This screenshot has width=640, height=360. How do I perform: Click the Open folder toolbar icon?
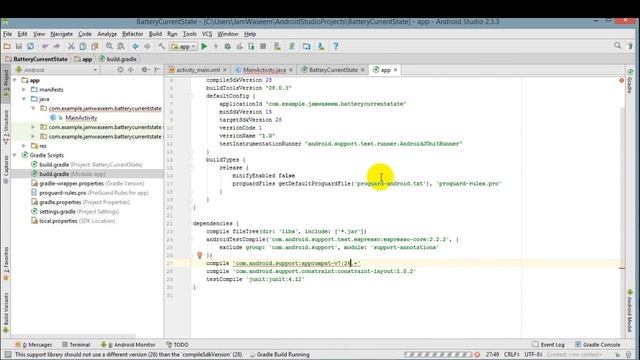(x=7, y=47)
